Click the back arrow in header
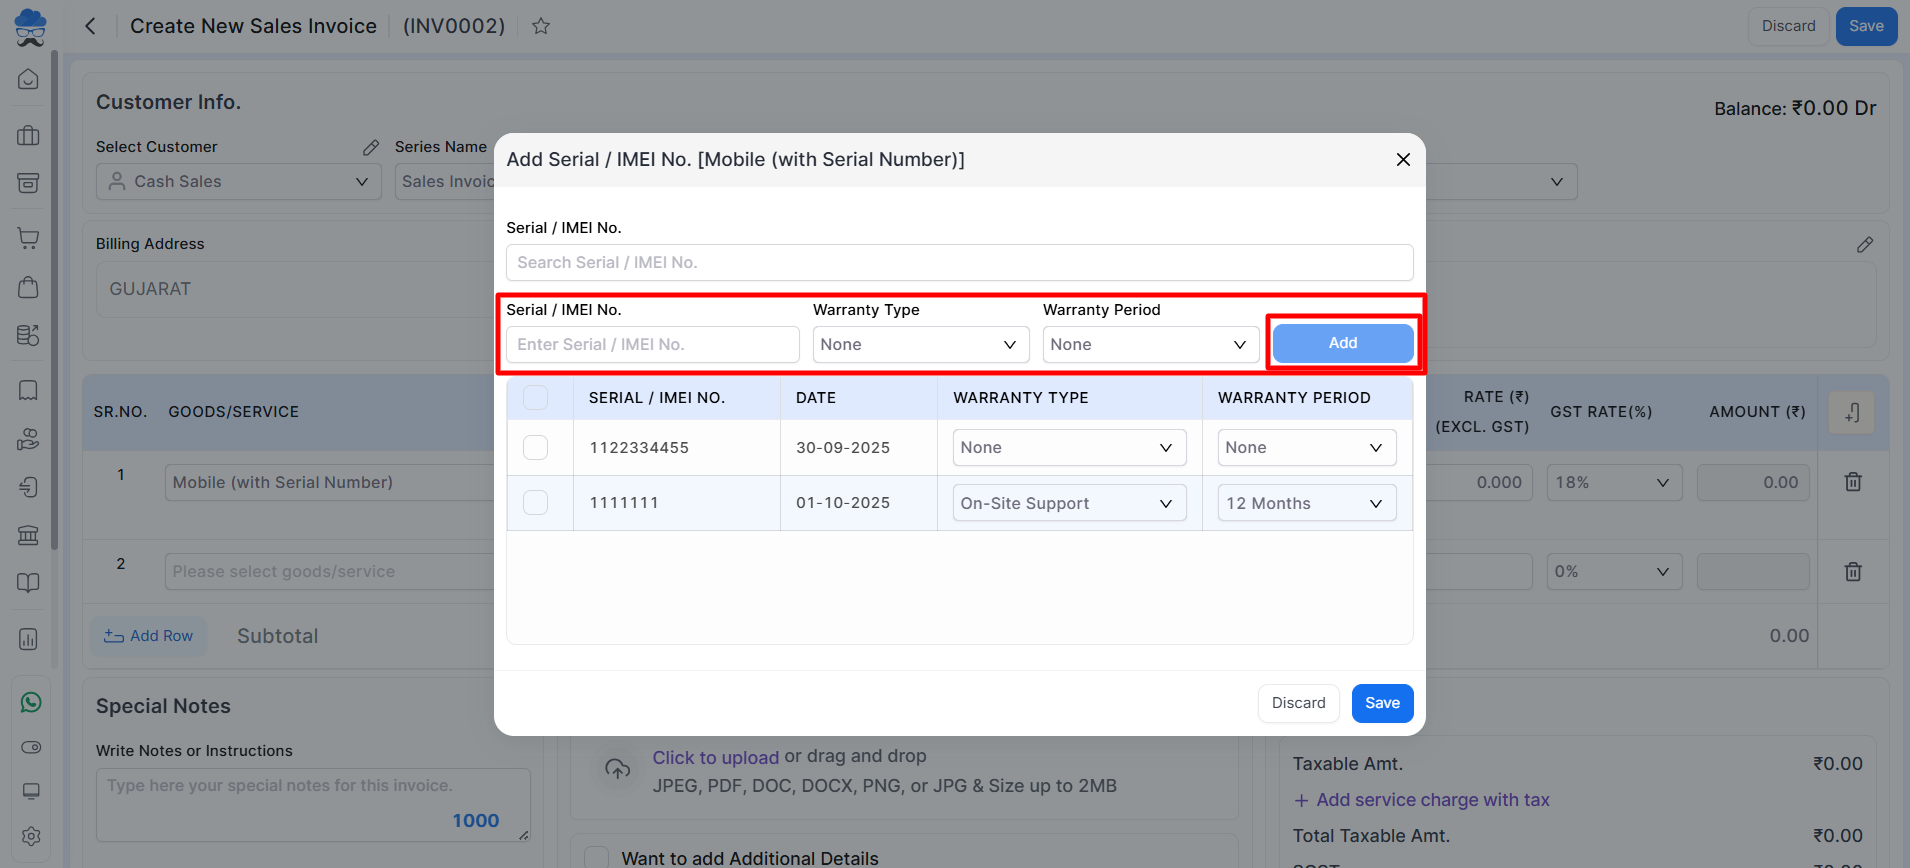This screenshot has height=868, width=1910. [x=90, y=26]
